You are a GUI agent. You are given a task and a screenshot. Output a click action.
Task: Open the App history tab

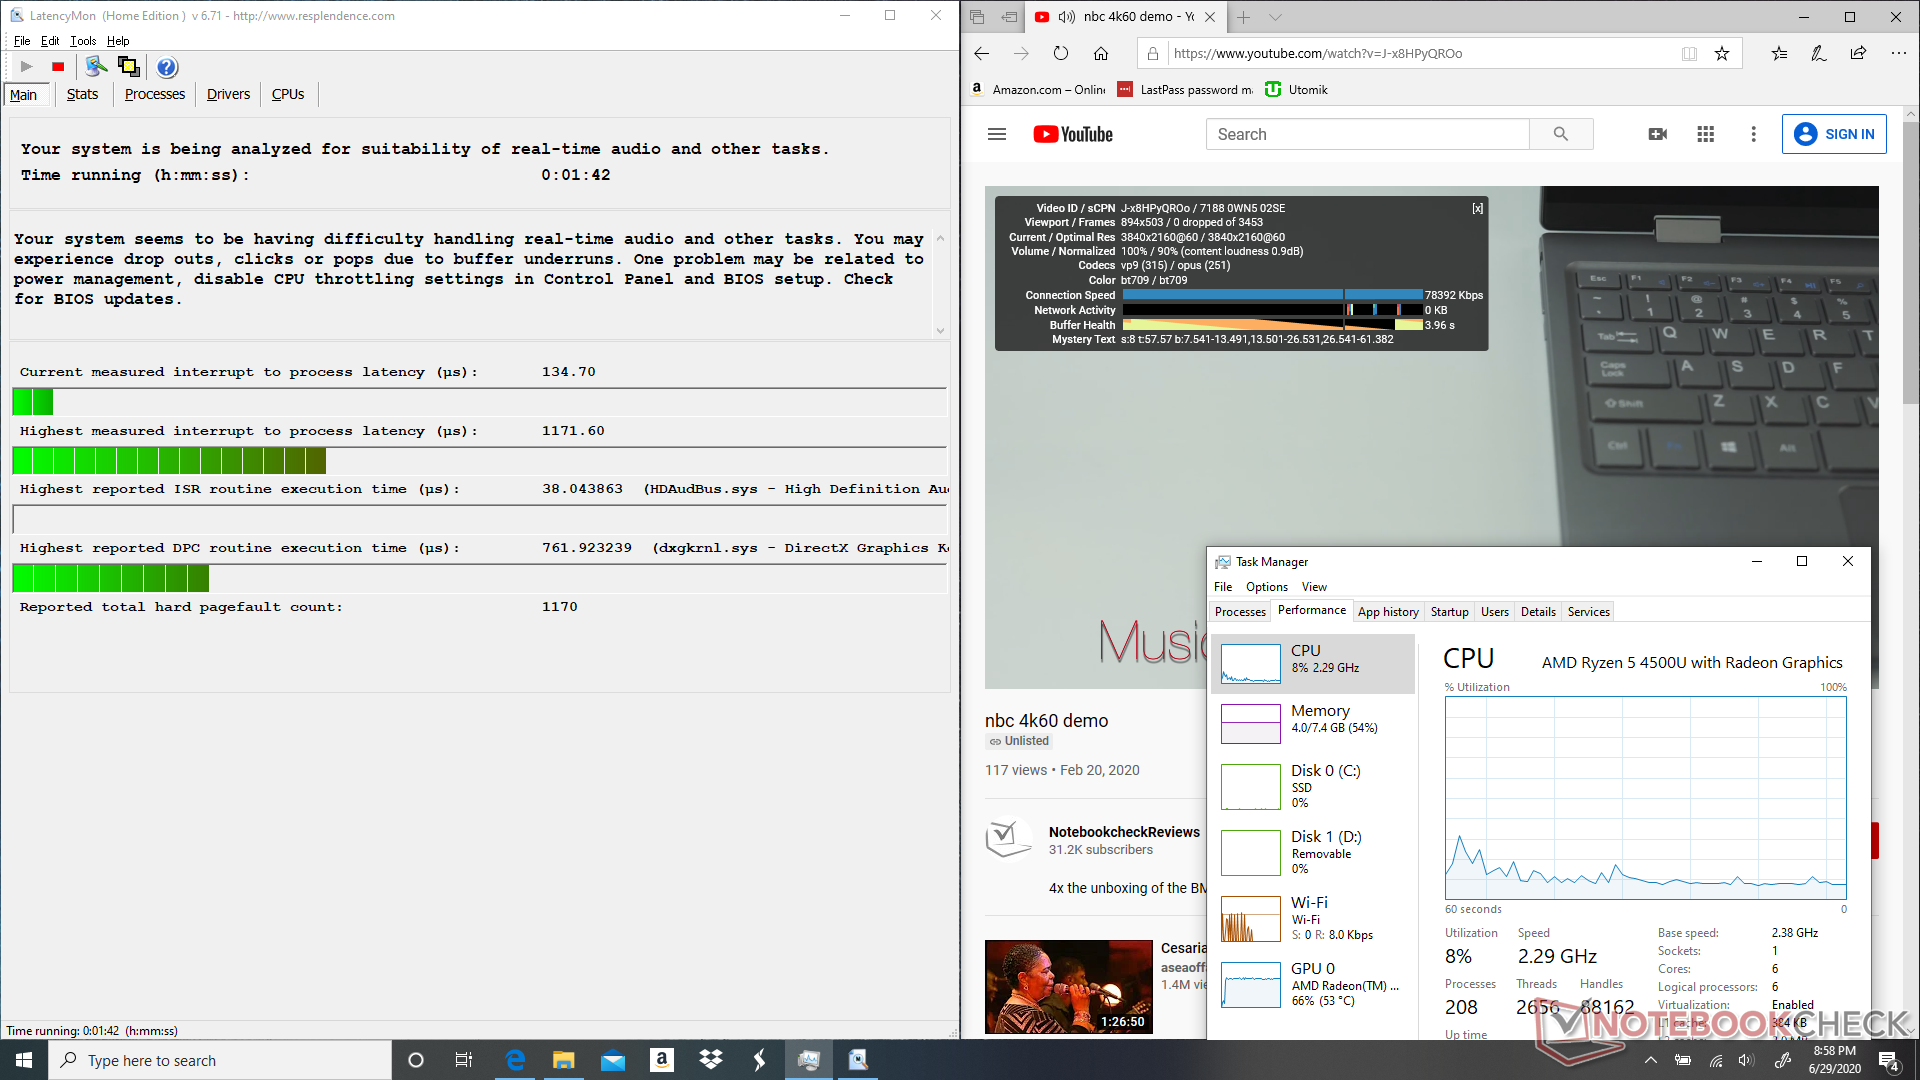(1388, 612)
